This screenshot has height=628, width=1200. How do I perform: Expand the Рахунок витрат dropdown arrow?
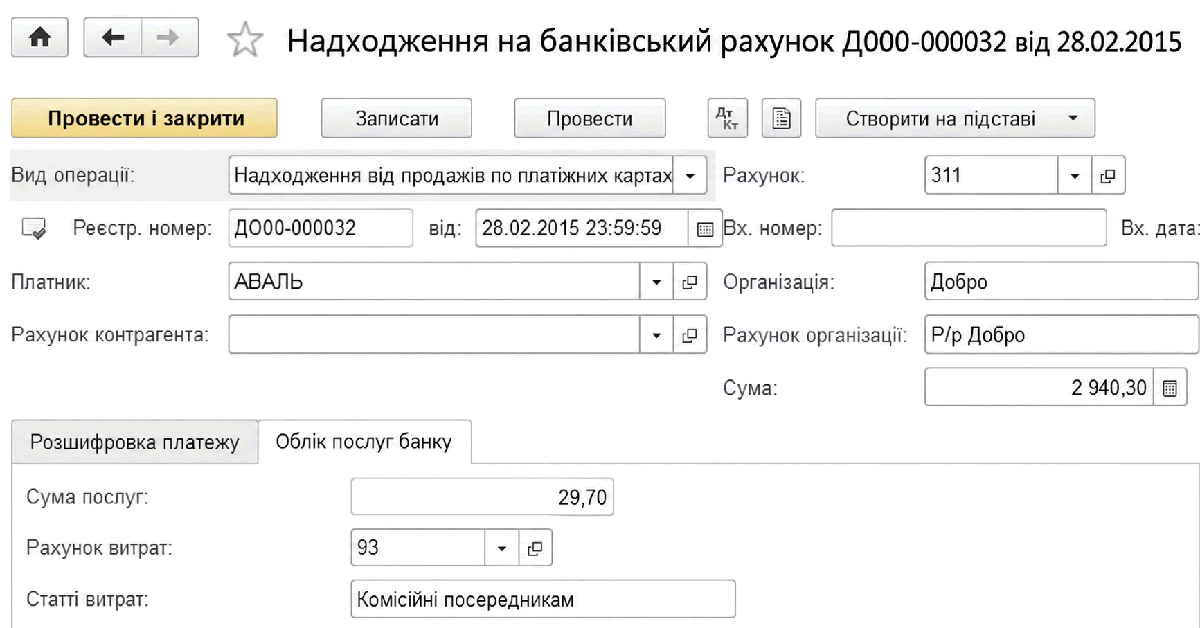click(x=502, y=547)
